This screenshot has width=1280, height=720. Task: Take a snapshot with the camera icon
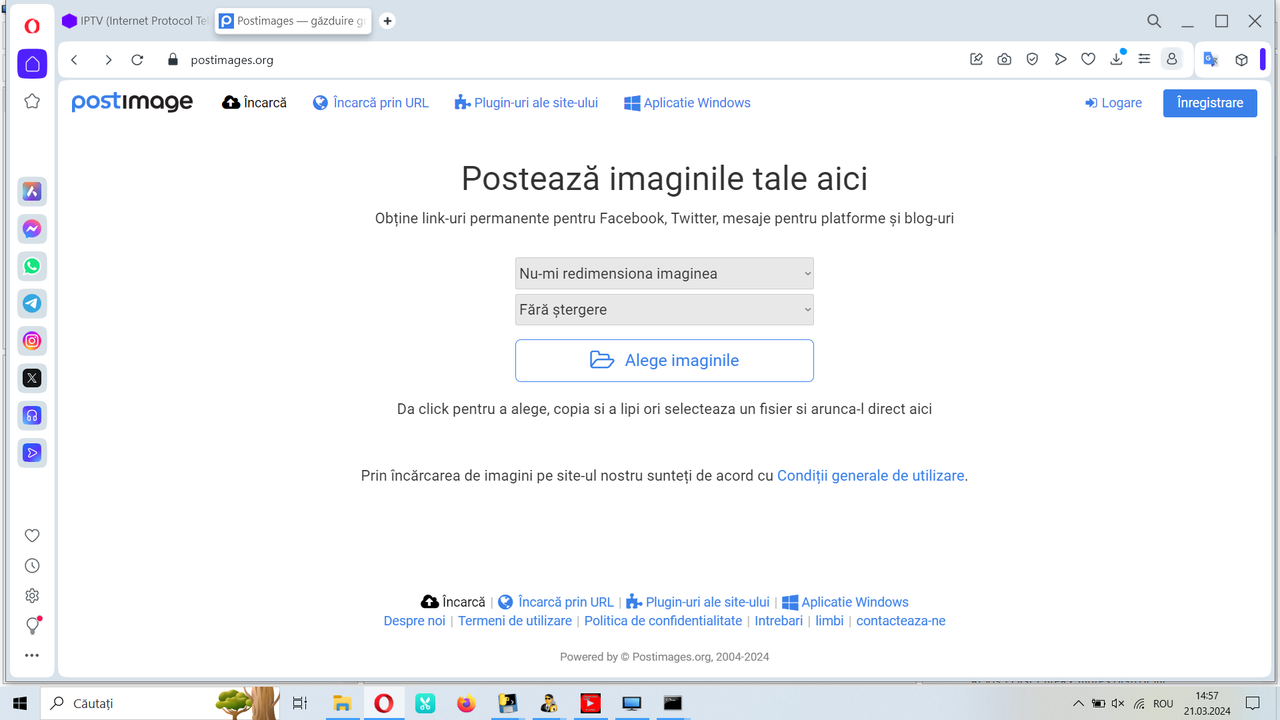coord(1004,60)
